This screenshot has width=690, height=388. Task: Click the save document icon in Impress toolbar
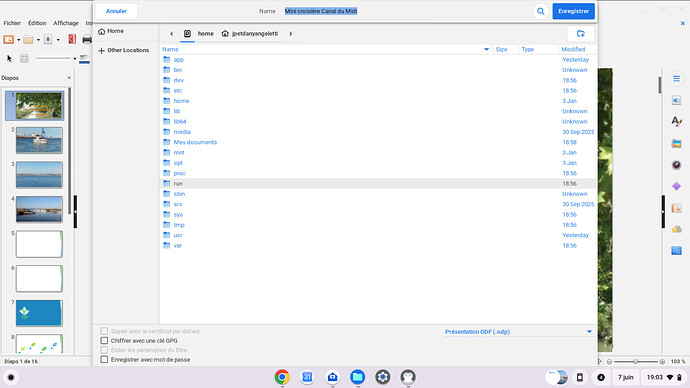(48, 40)
